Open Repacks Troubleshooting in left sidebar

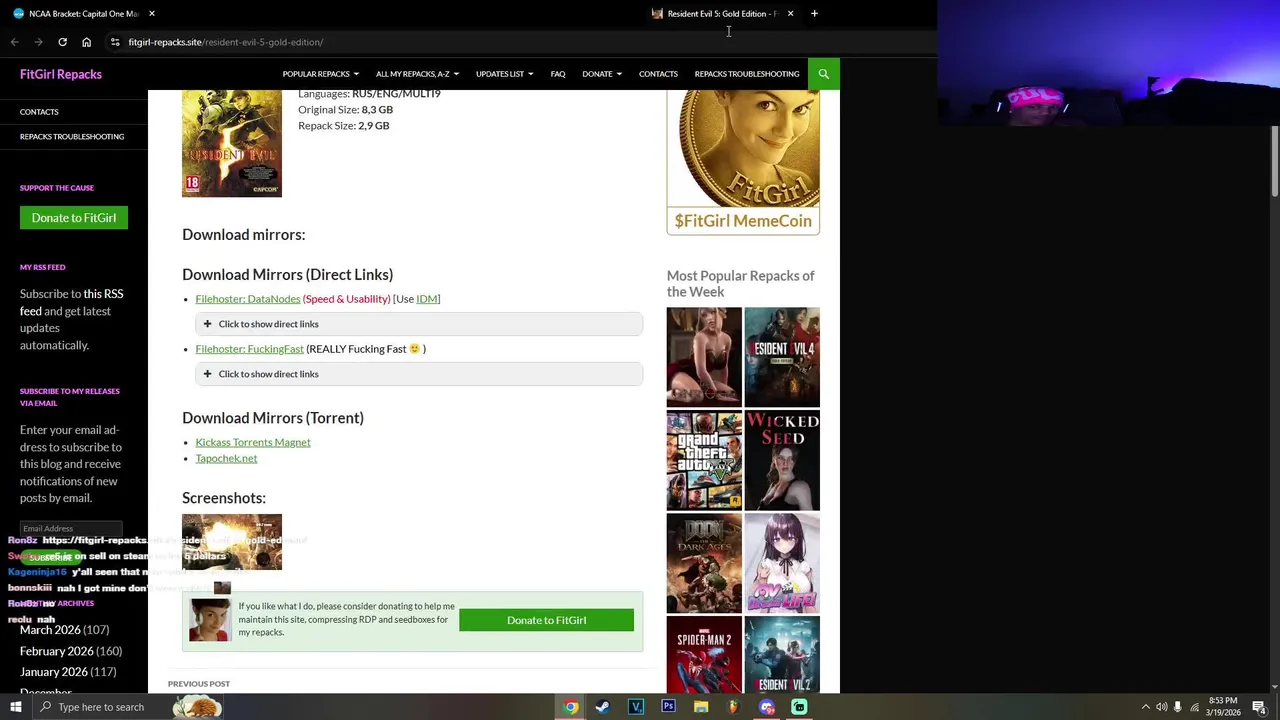pos(72,136)
